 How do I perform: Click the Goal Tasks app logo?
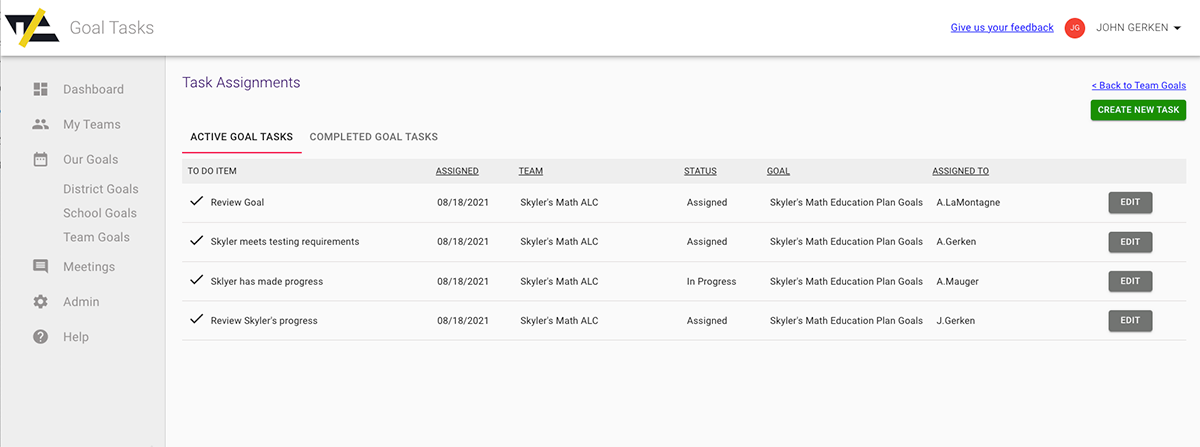(31, 28)
